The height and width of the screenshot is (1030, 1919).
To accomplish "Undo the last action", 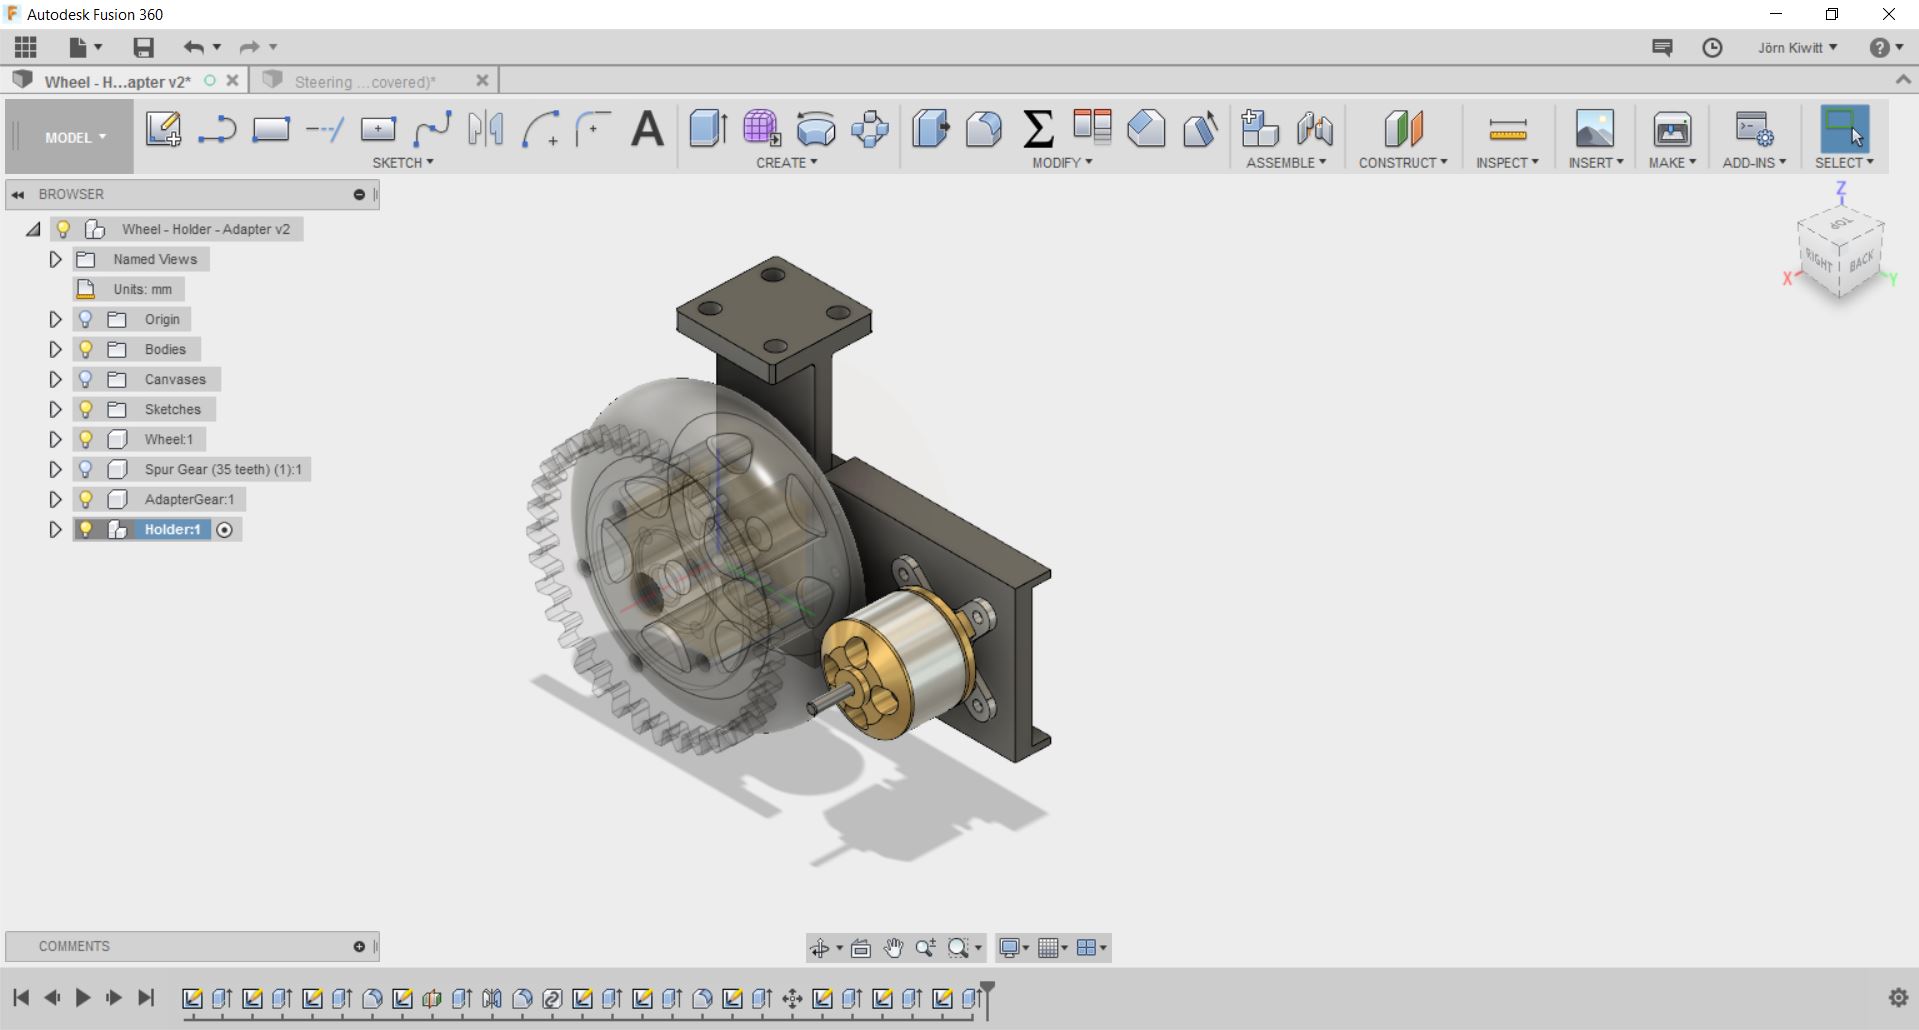I will click(x=194, y=47).
